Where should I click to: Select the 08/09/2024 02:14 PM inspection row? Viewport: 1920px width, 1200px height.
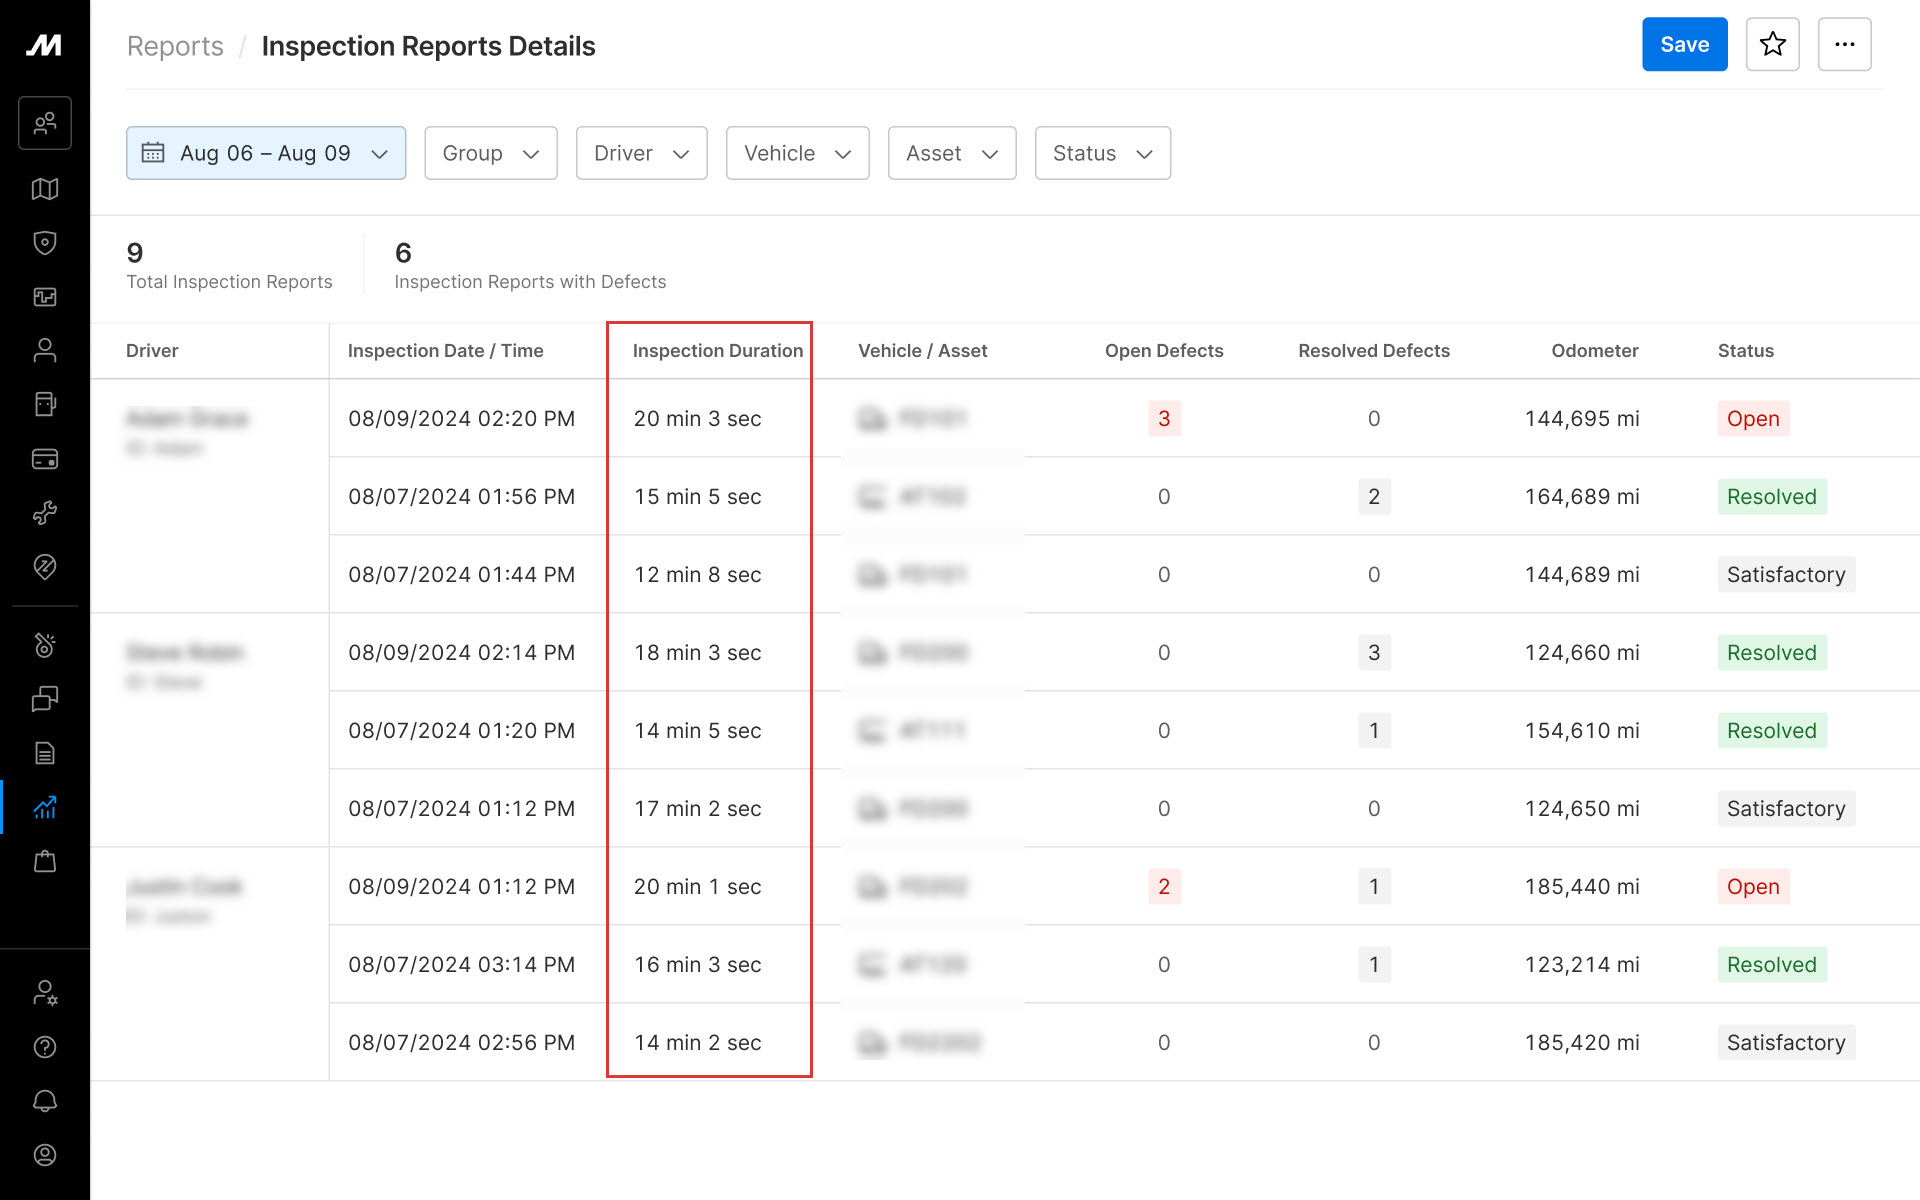[x=1124, y=653]
